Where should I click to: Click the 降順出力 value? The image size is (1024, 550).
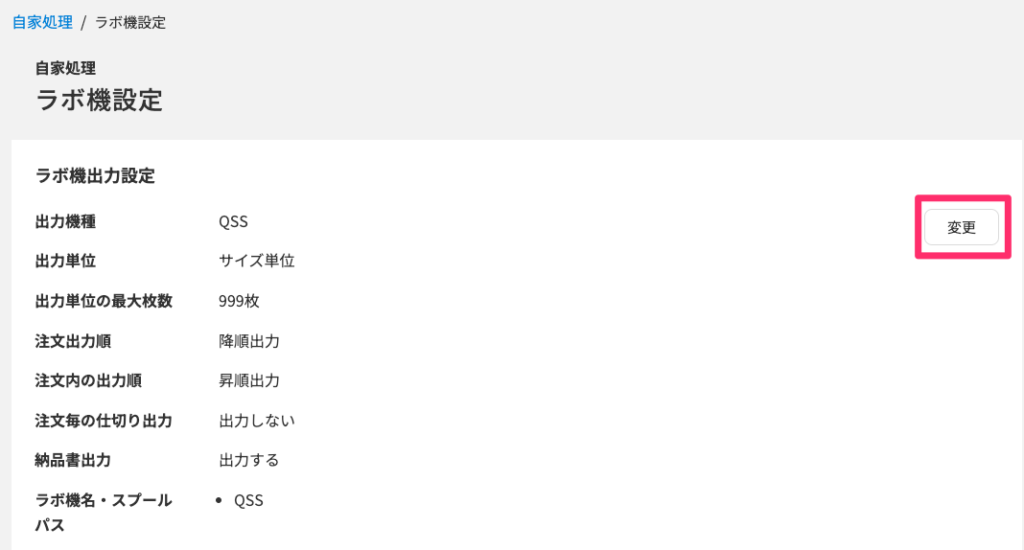pos(249,341)
